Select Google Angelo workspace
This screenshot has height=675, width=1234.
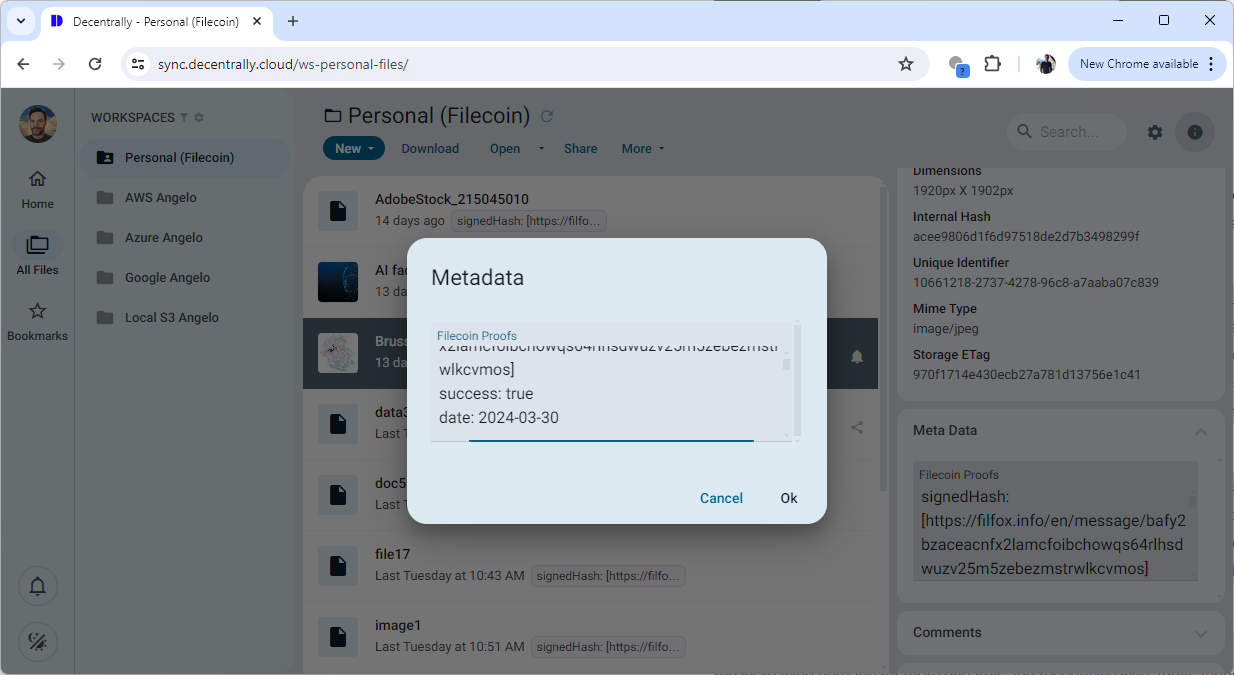167,278
